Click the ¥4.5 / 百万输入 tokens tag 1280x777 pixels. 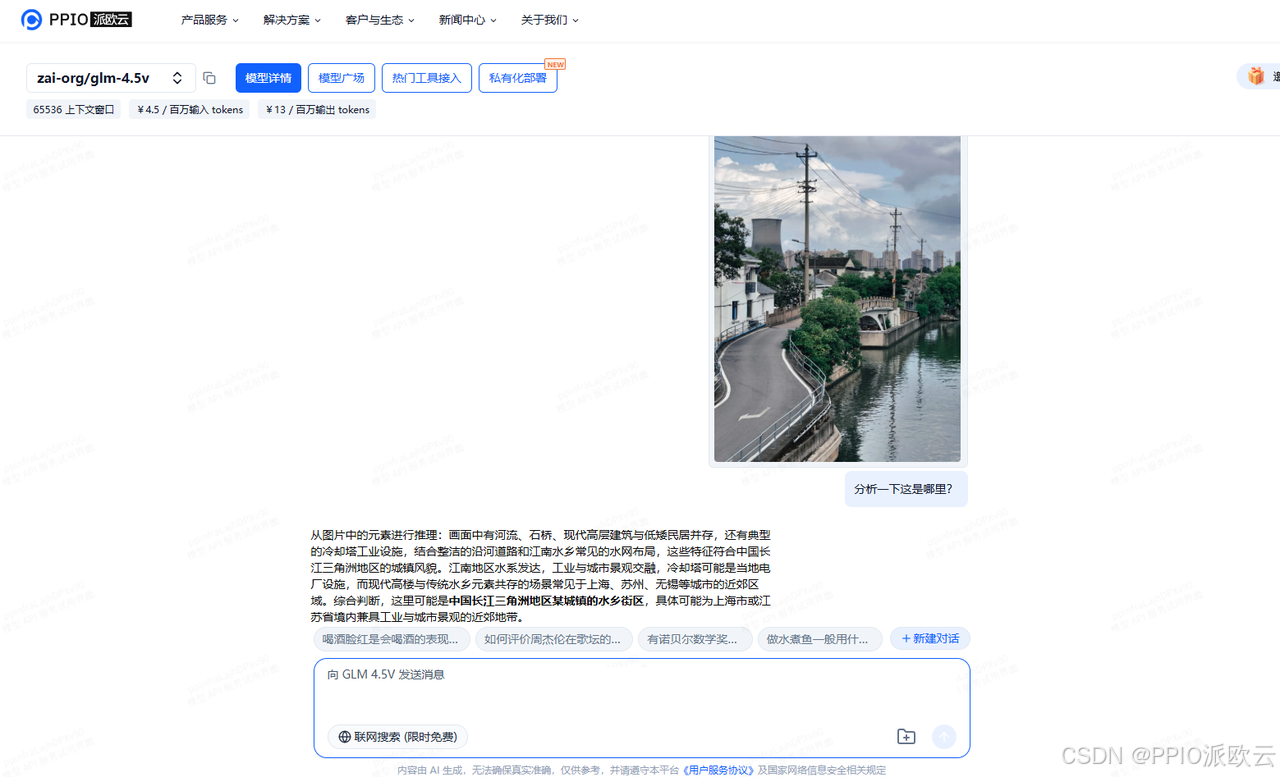coord(190,110)
